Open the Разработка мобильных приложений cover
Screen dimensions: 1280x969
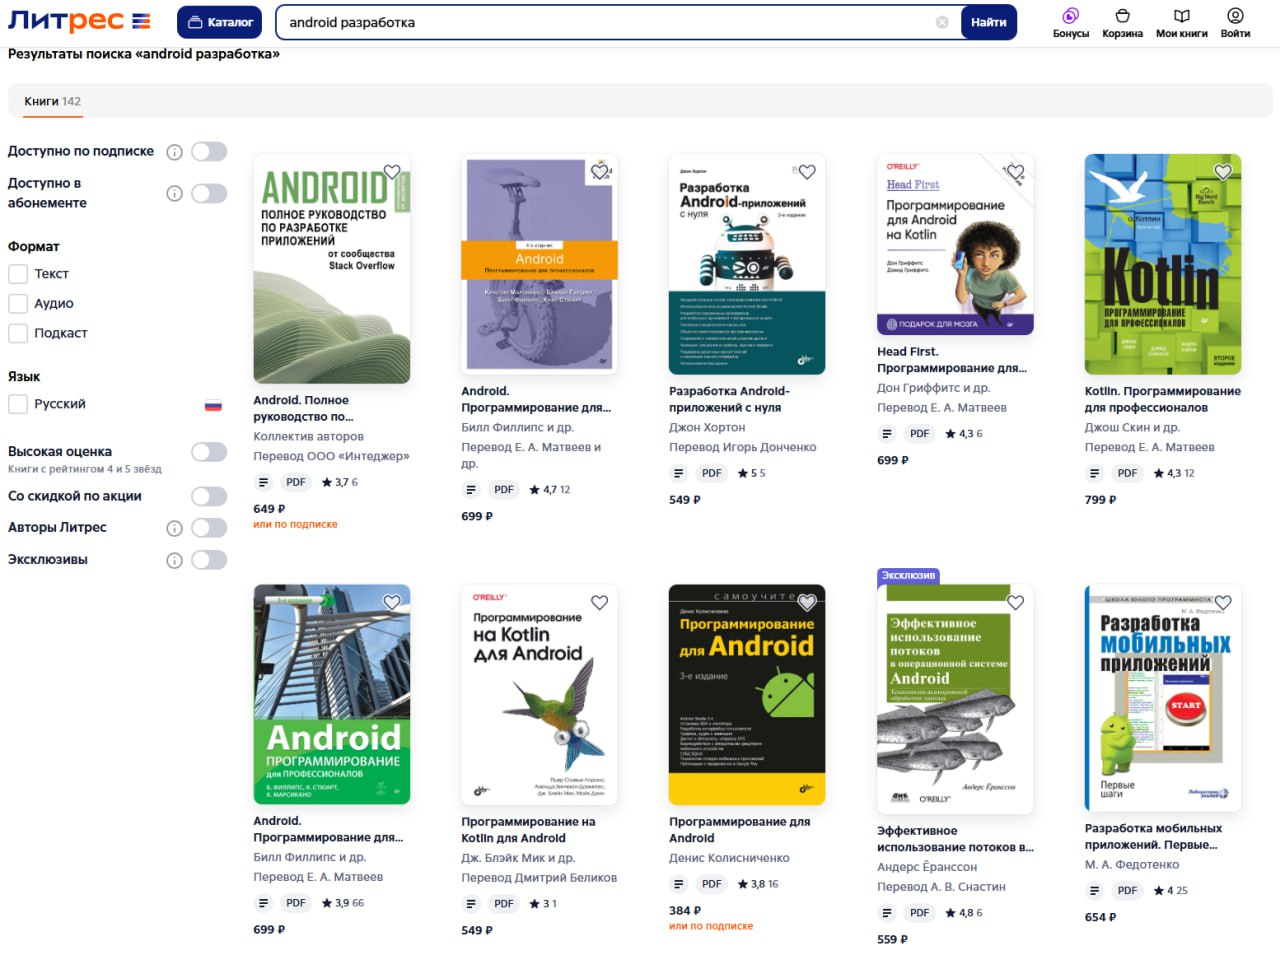pyautogui.click(x=1163, y=698)
